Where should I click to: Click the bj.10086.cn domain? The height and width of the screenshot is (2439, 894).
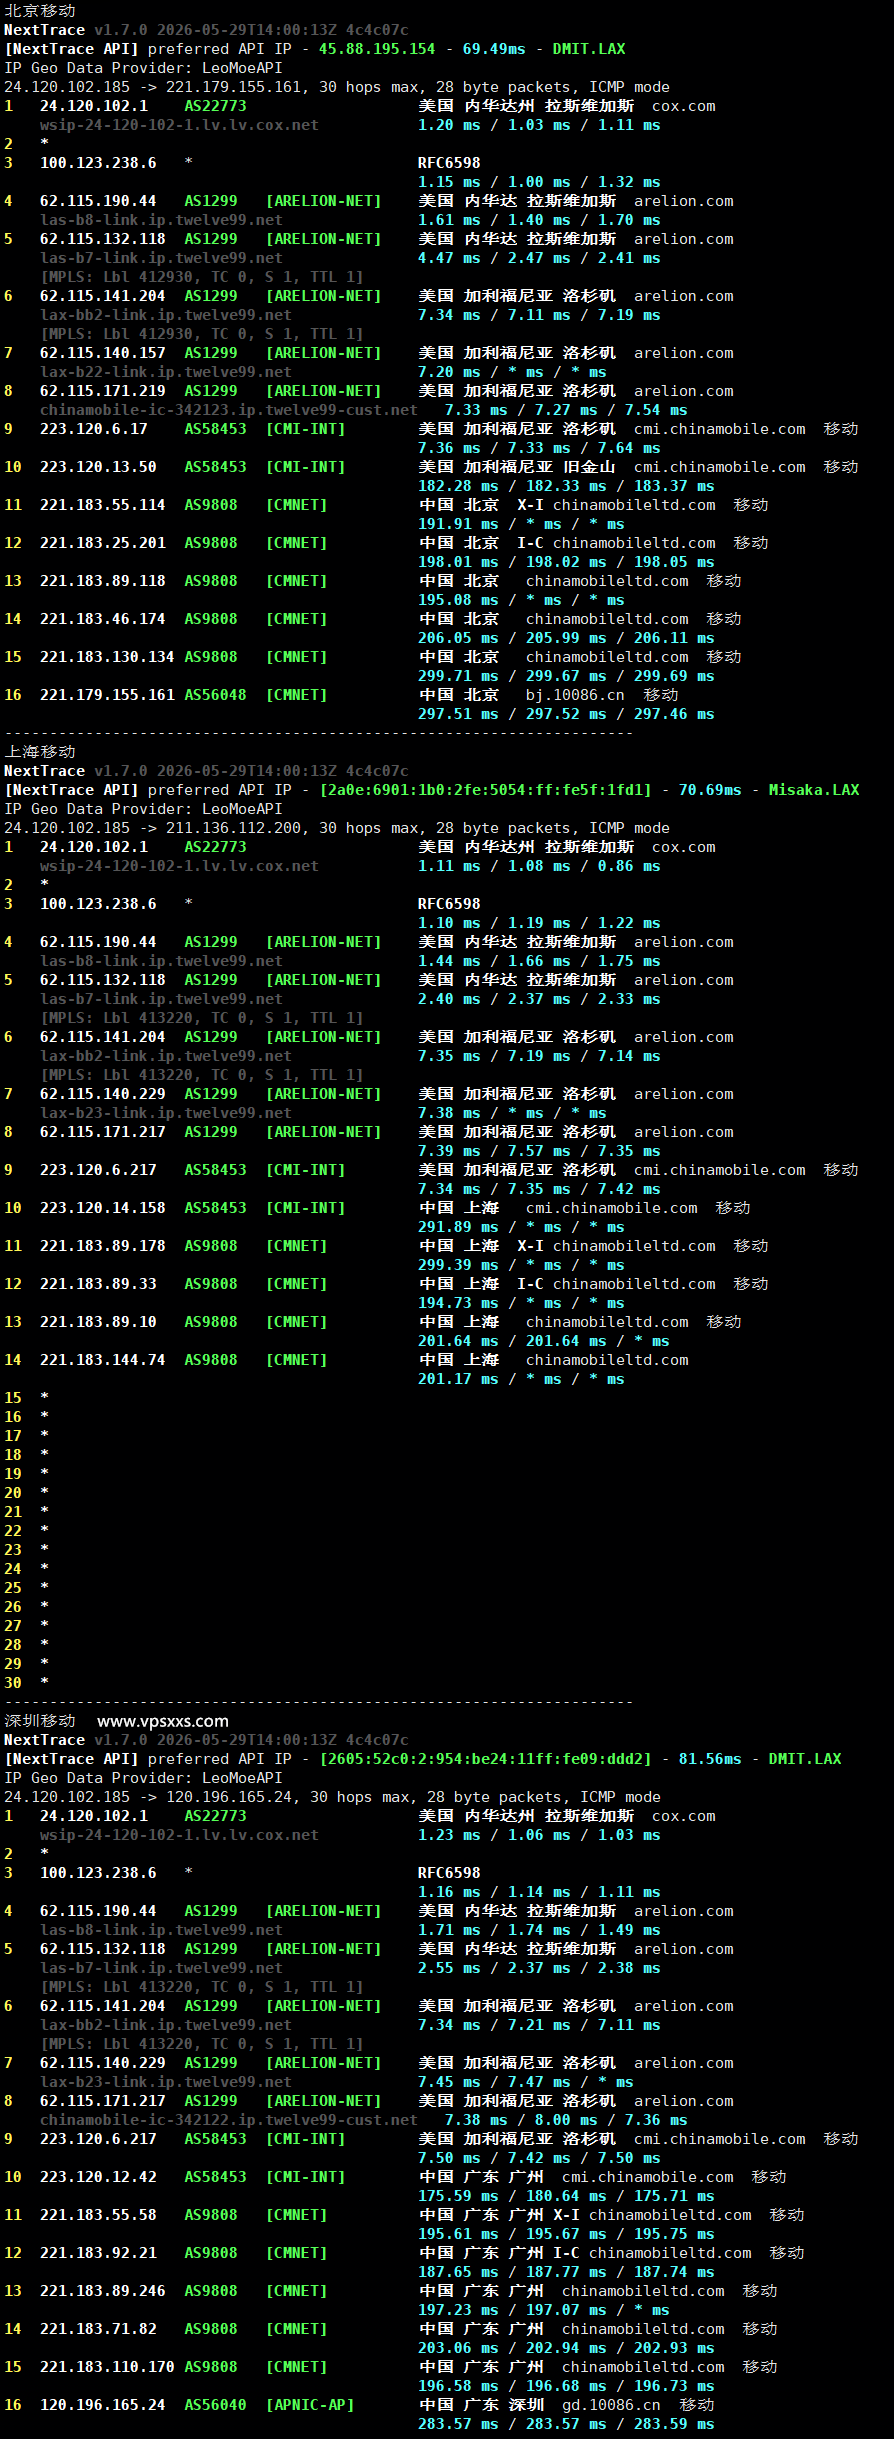click(575, 694)
